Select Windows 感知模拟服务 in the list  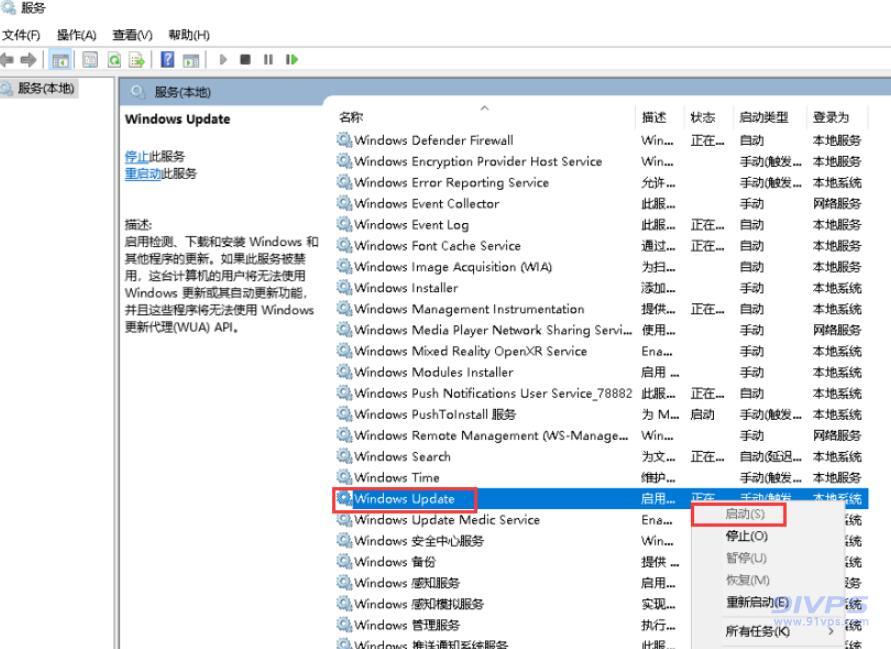419,604
